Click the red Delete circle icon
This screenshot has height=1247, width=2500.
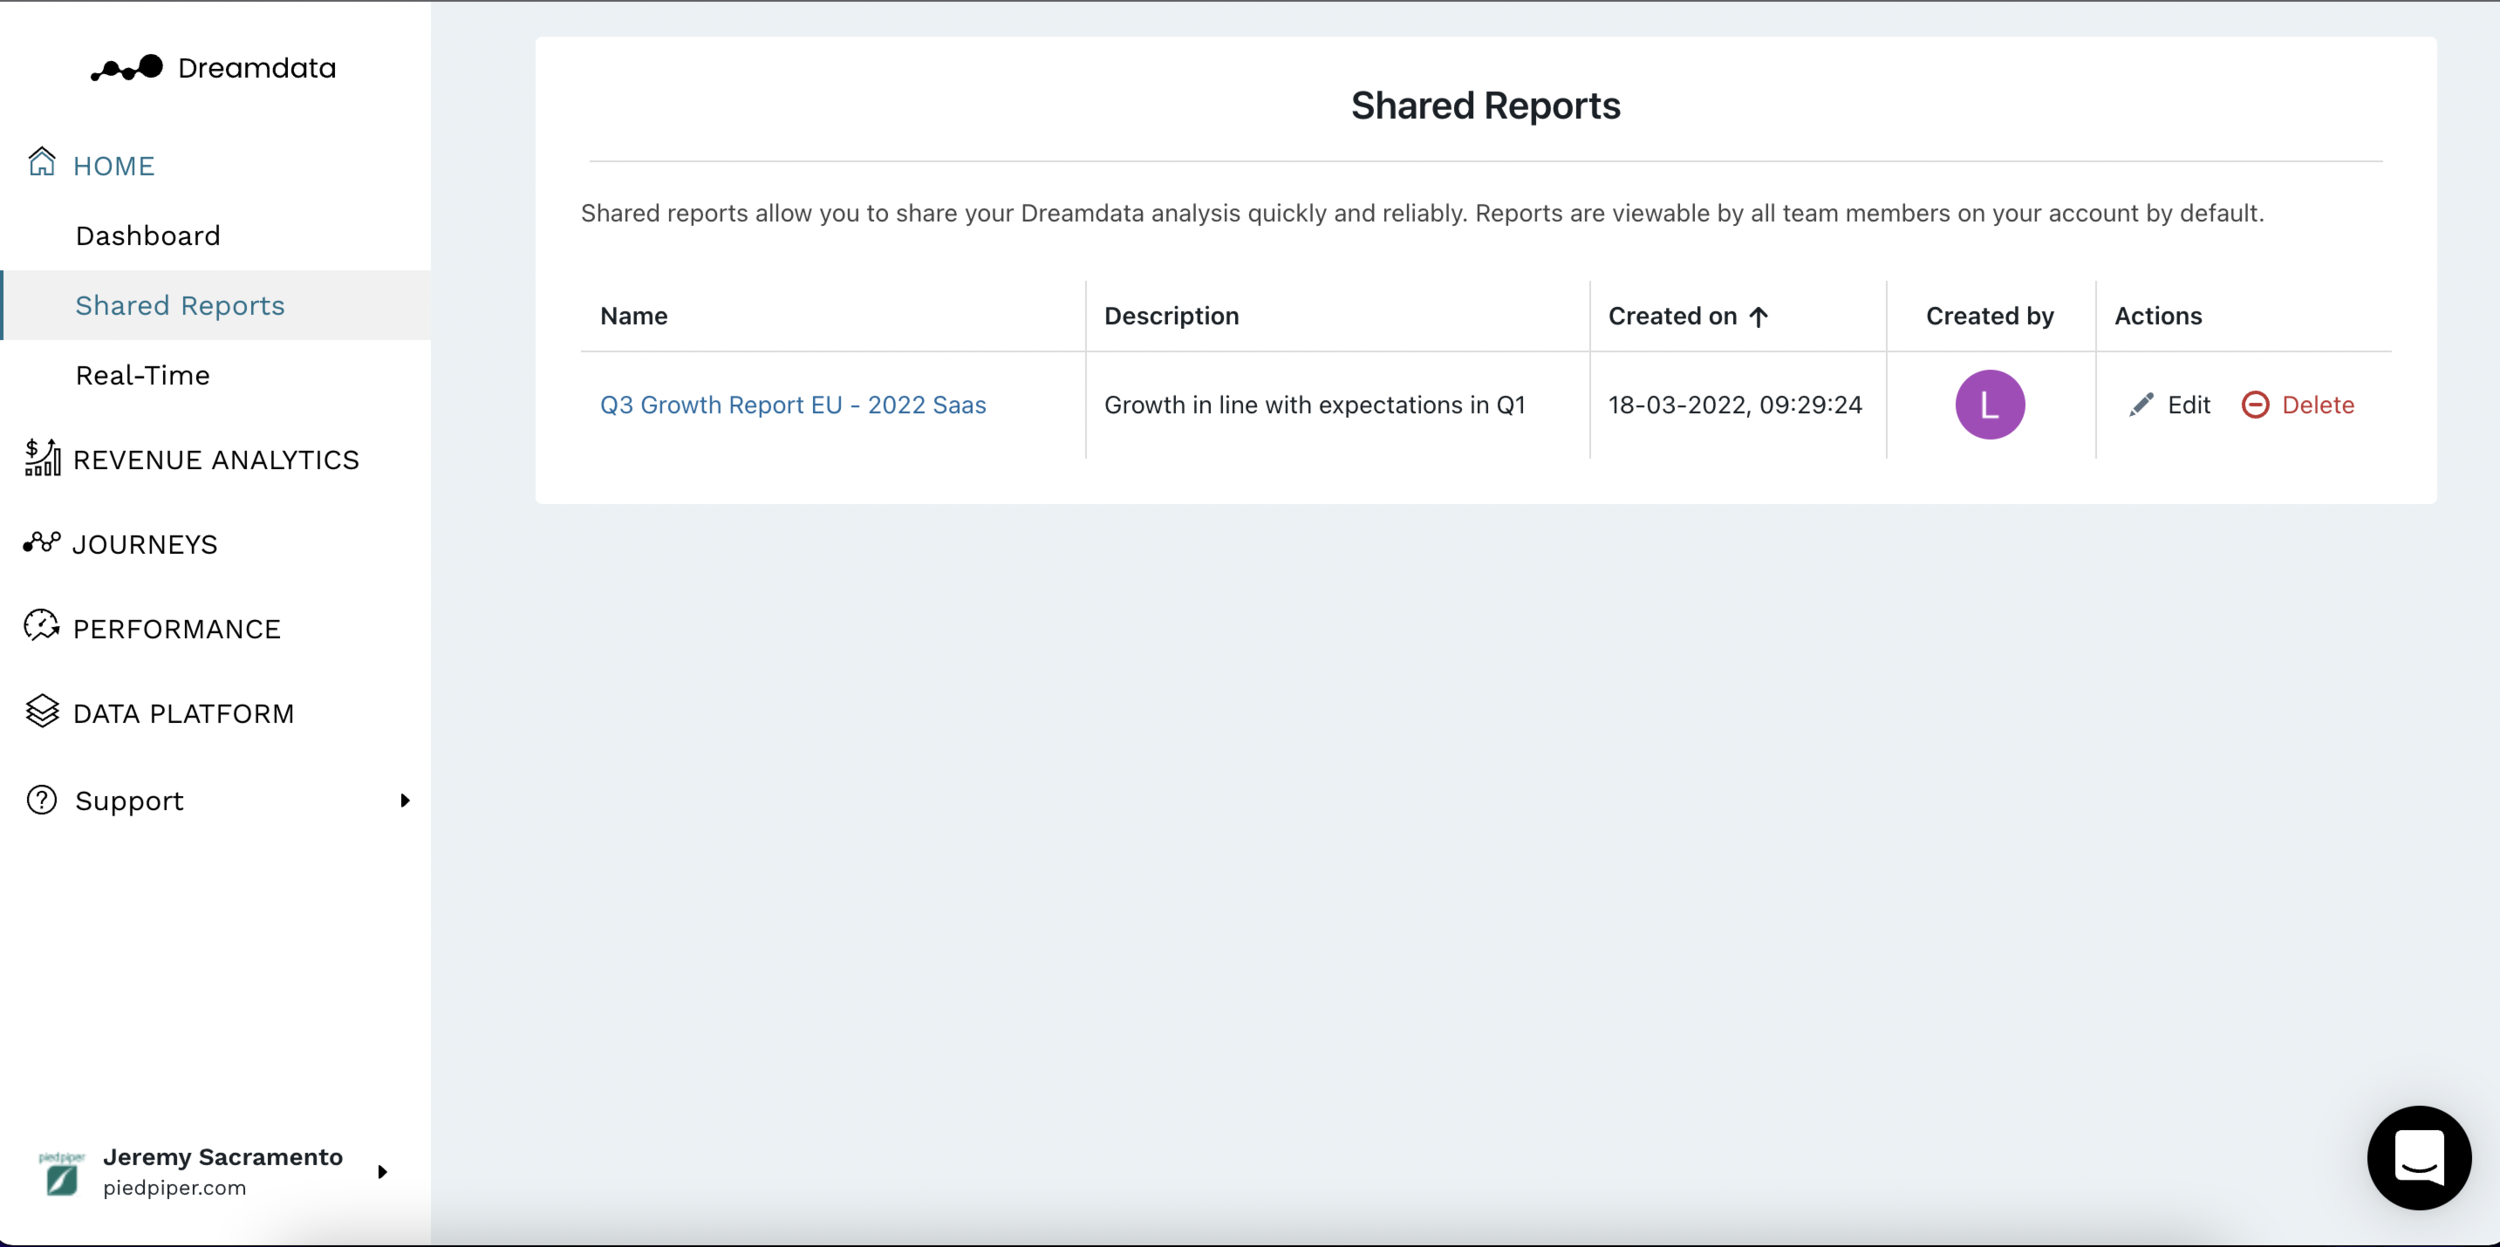2255,405
